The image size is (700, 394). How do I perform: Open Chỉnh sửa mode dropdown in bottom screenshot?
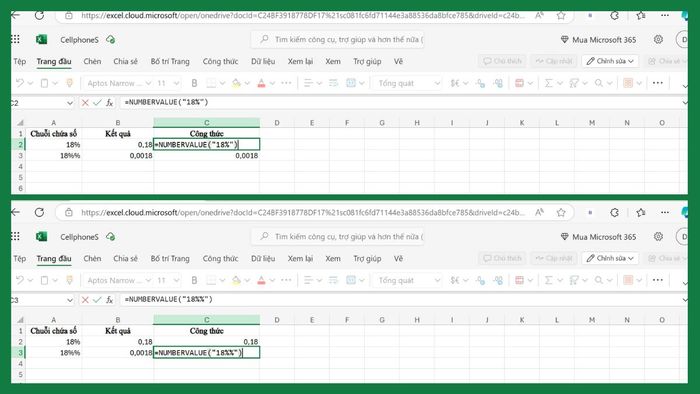pos(610,258)
